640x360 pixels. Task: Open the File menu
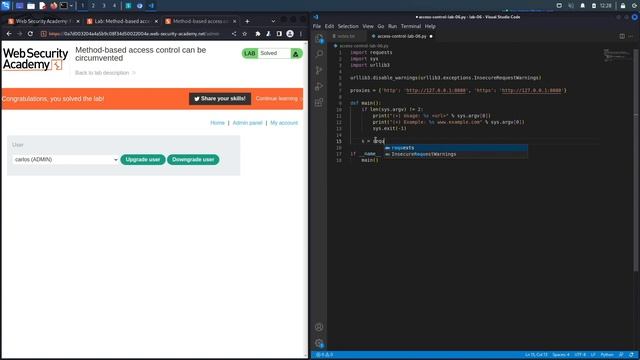pos(317,26)
